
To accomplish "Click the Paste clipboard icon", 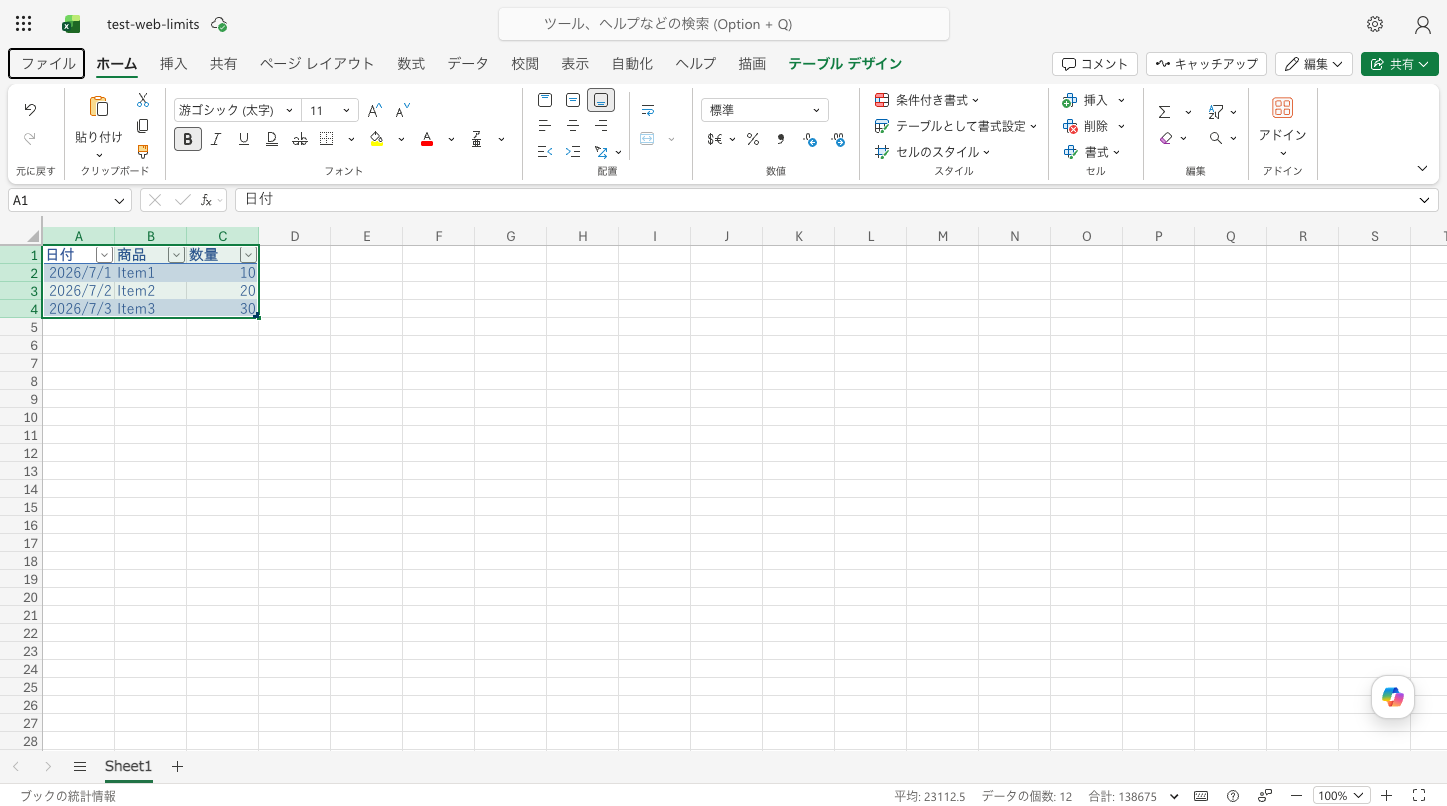I will click(98, 107).
